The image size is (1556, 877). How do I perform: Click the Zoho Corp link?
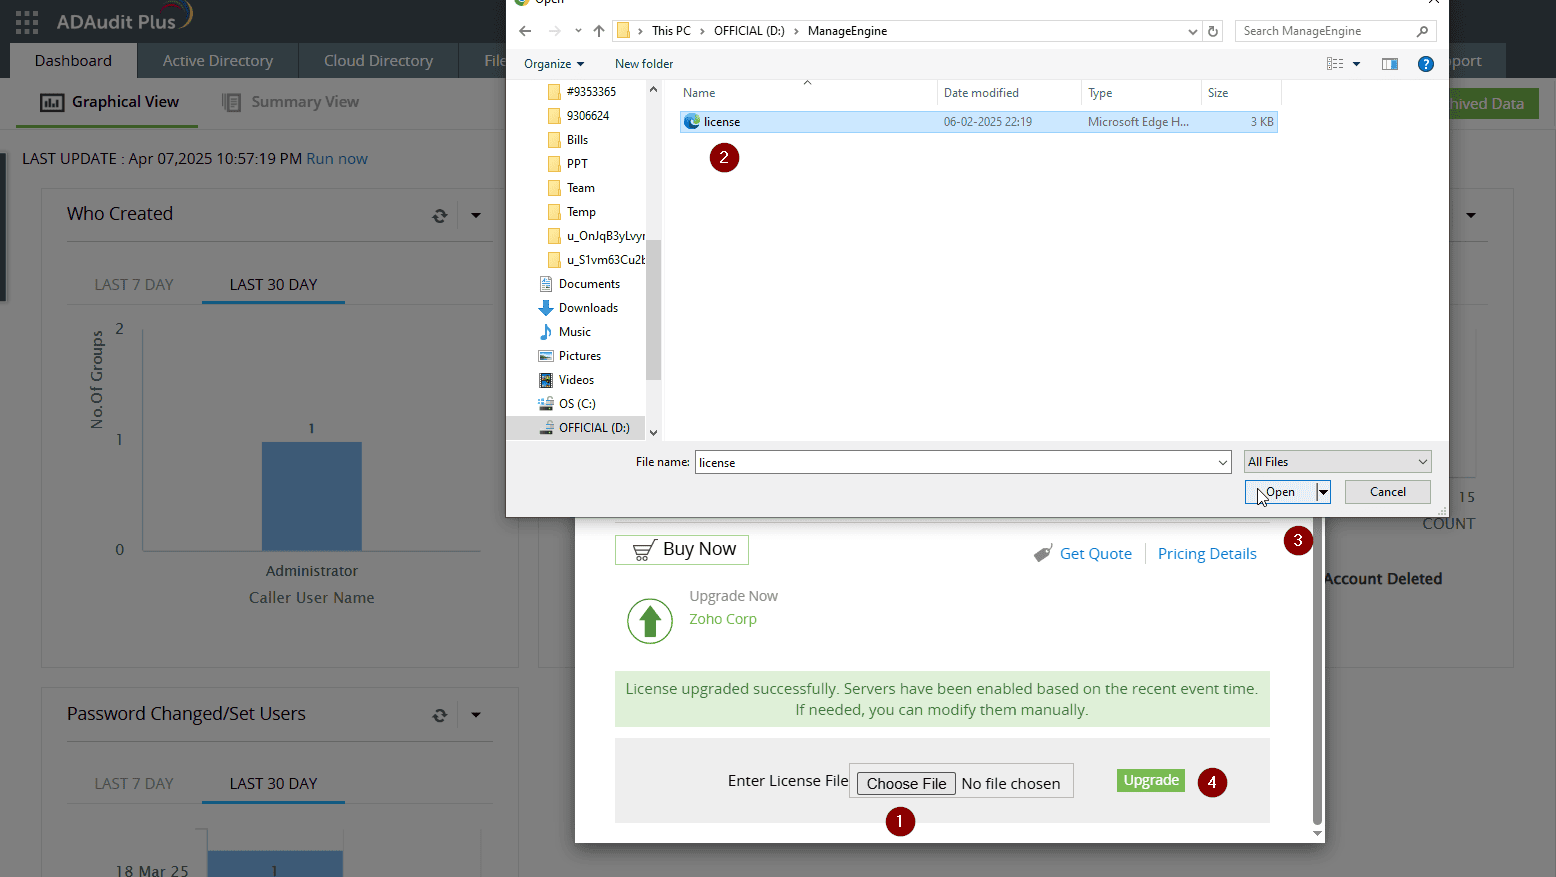(x=723, y=619)
